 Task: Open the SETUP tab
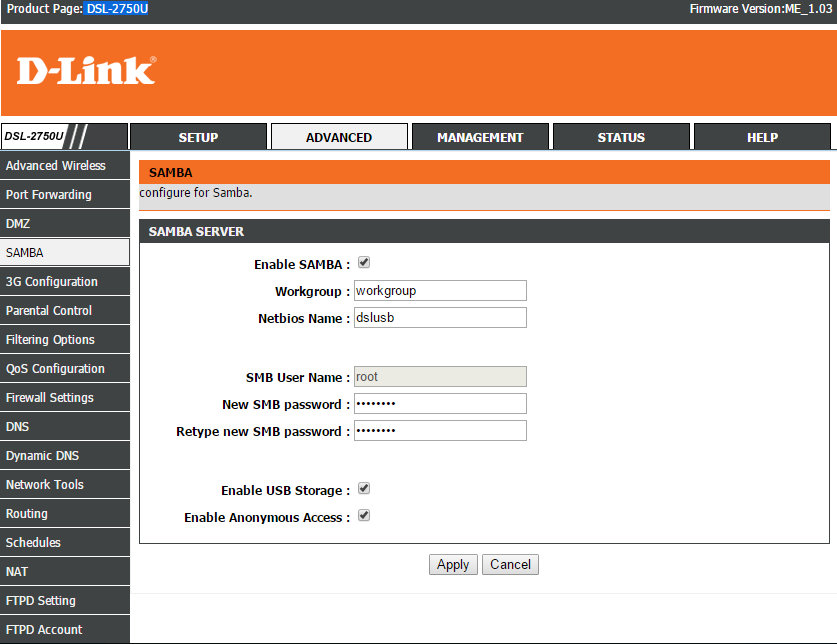198,137
